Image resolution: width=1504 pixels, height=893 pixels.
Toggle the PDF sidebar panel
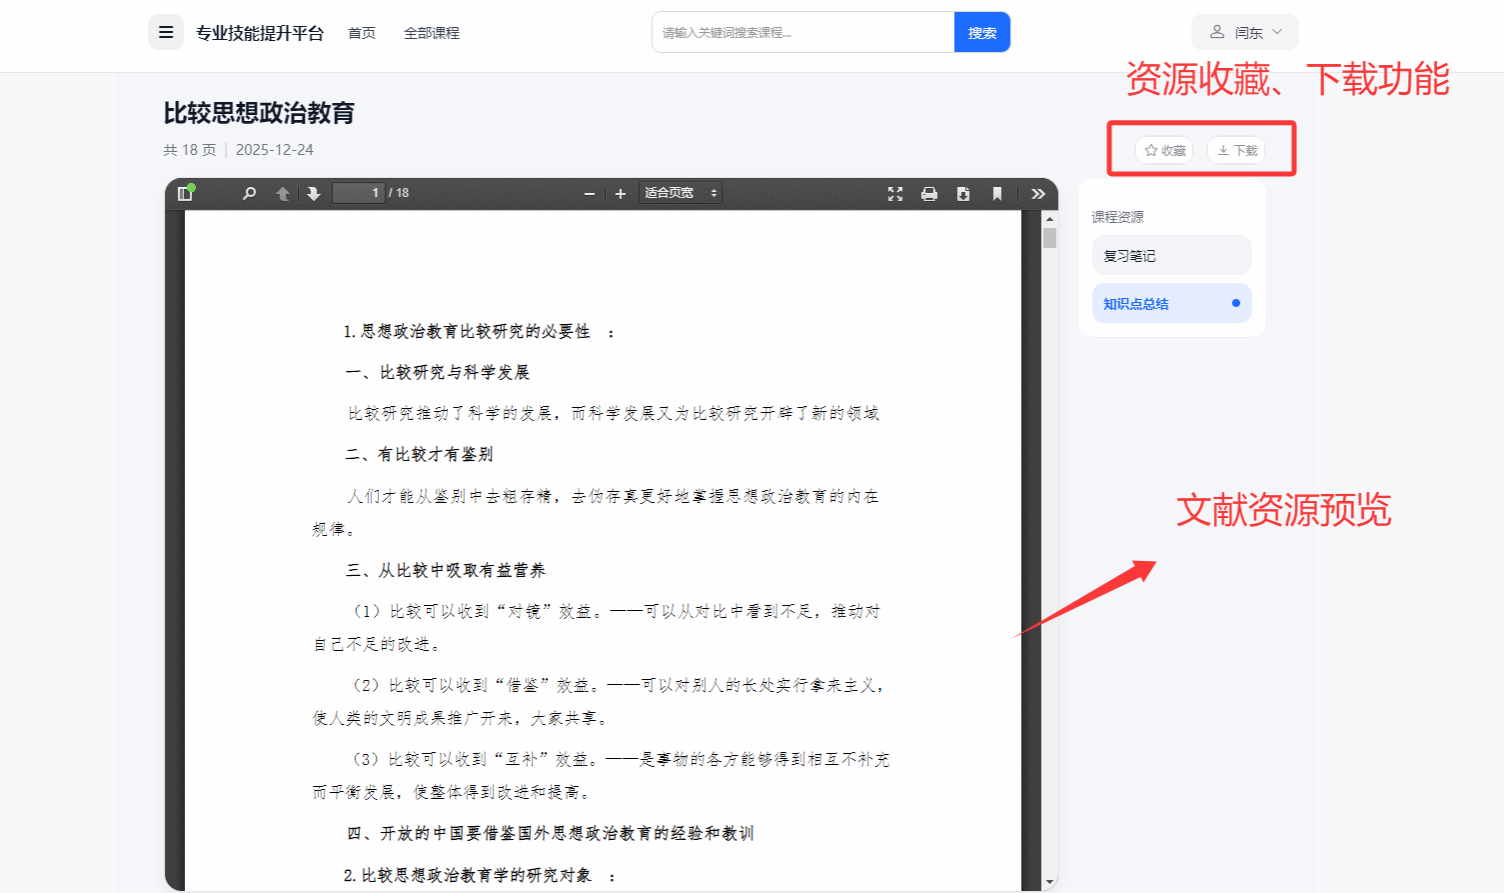click(185, 193)
